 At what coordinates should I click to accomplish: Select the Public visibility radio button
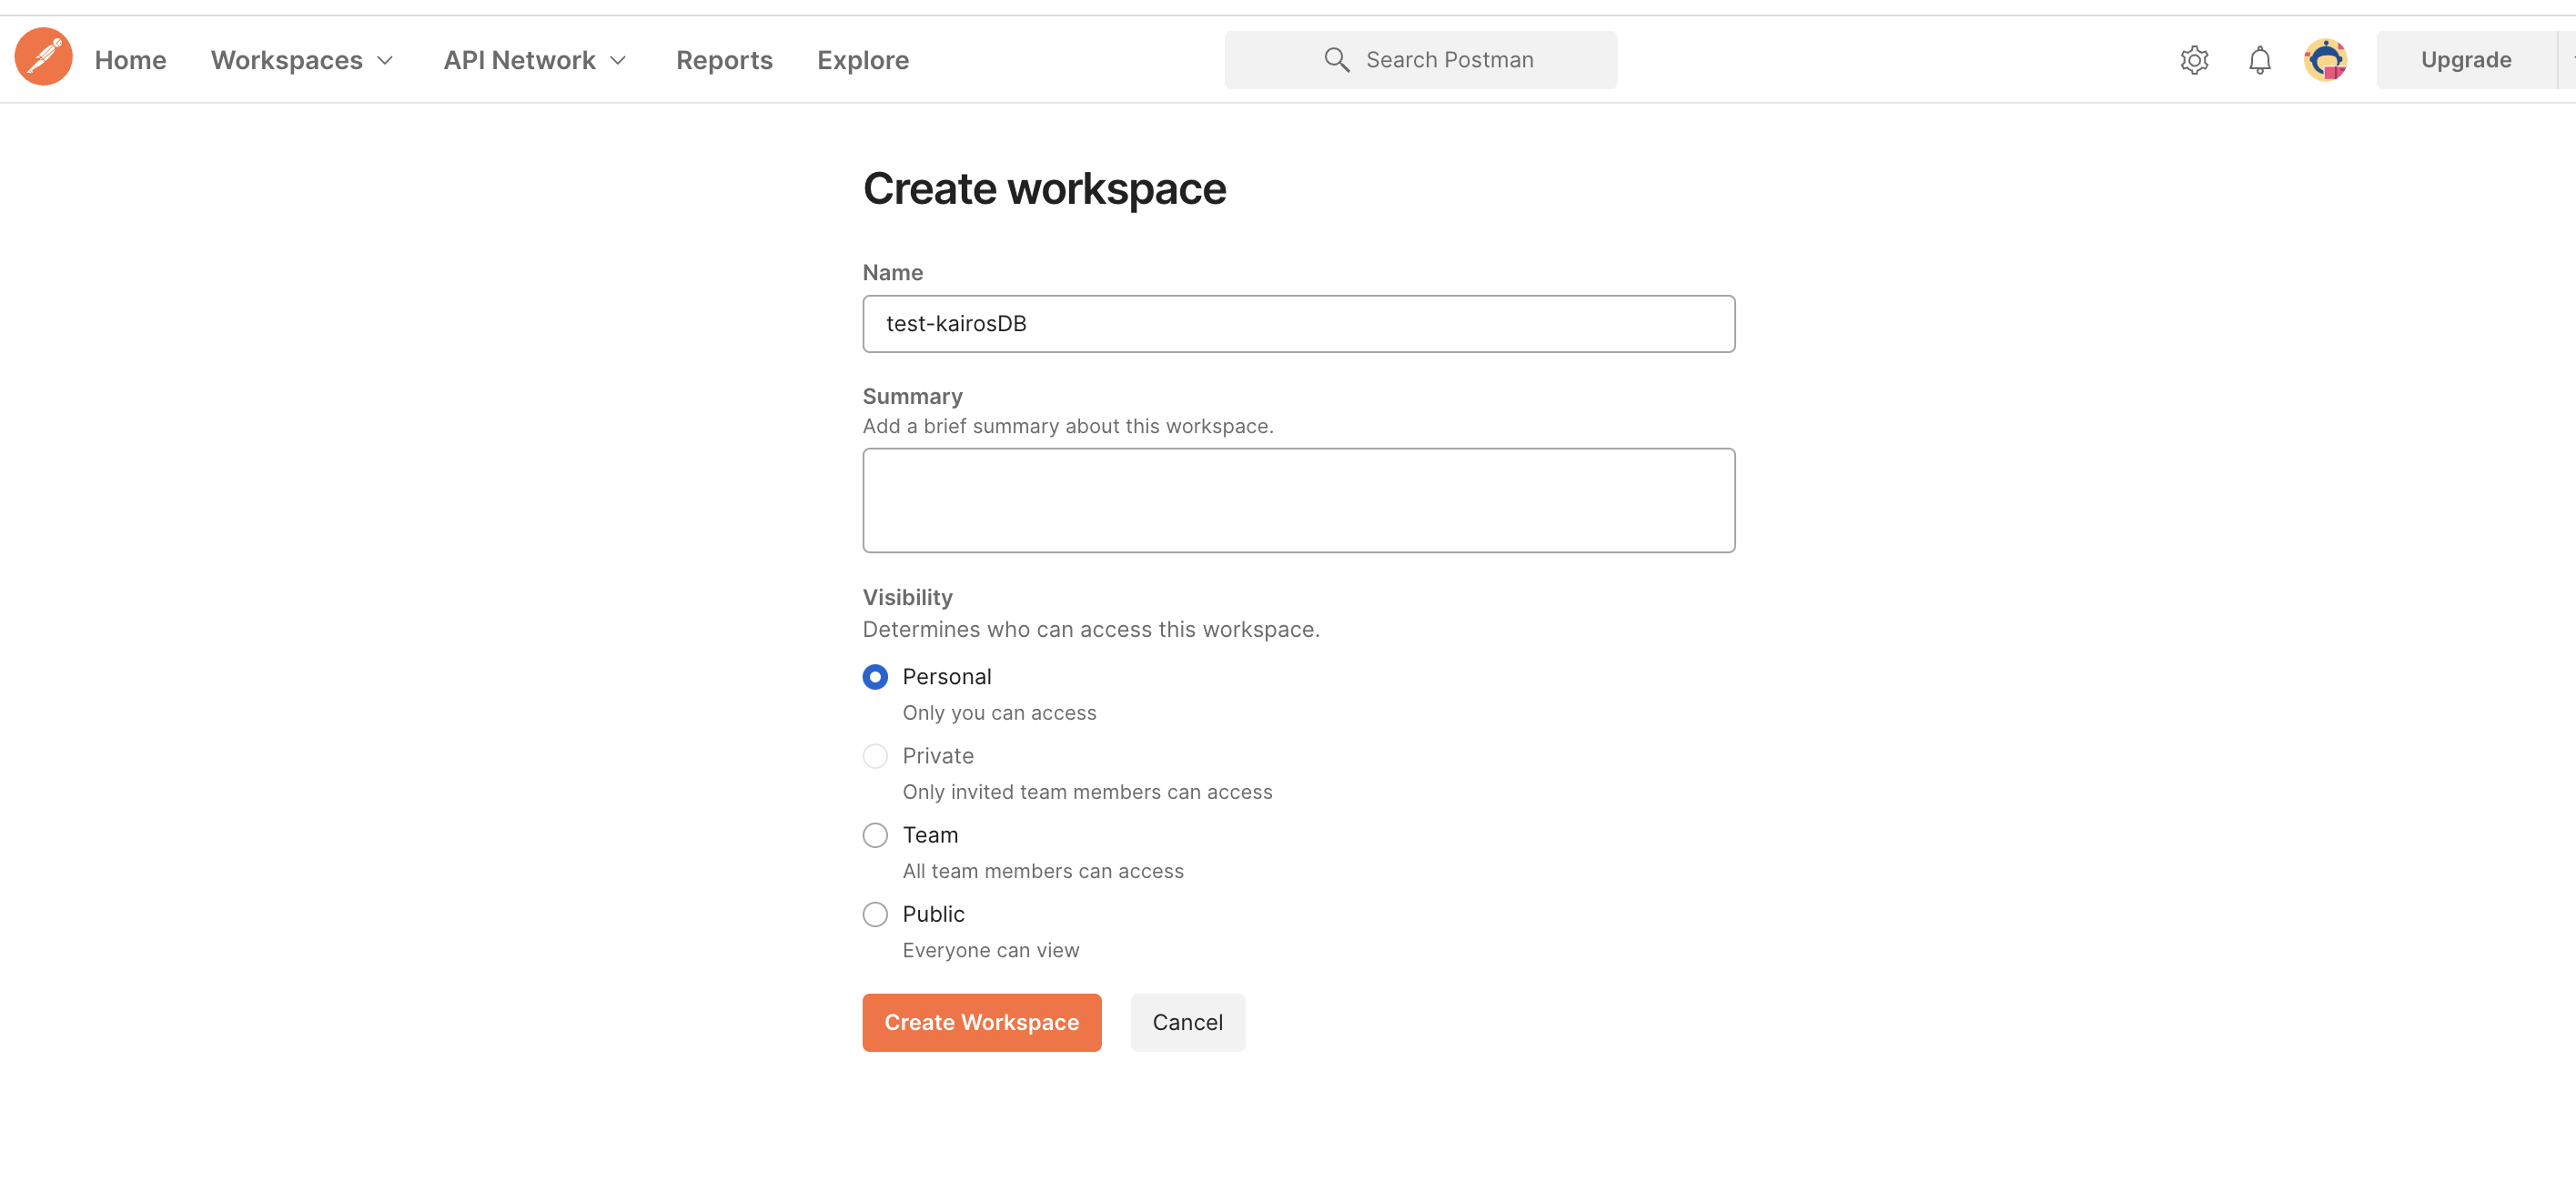(x=875, y=913)
